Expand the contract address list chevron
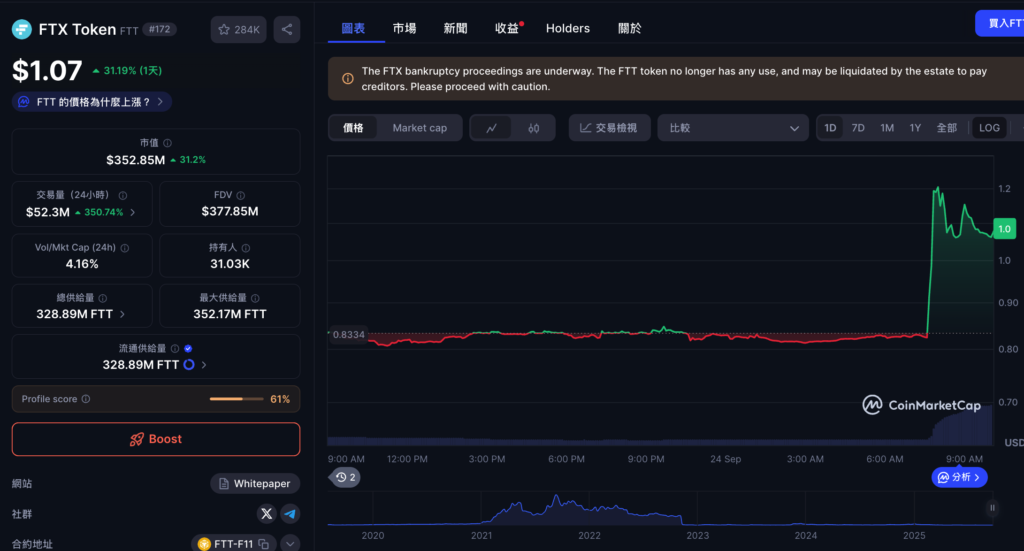 290,544
